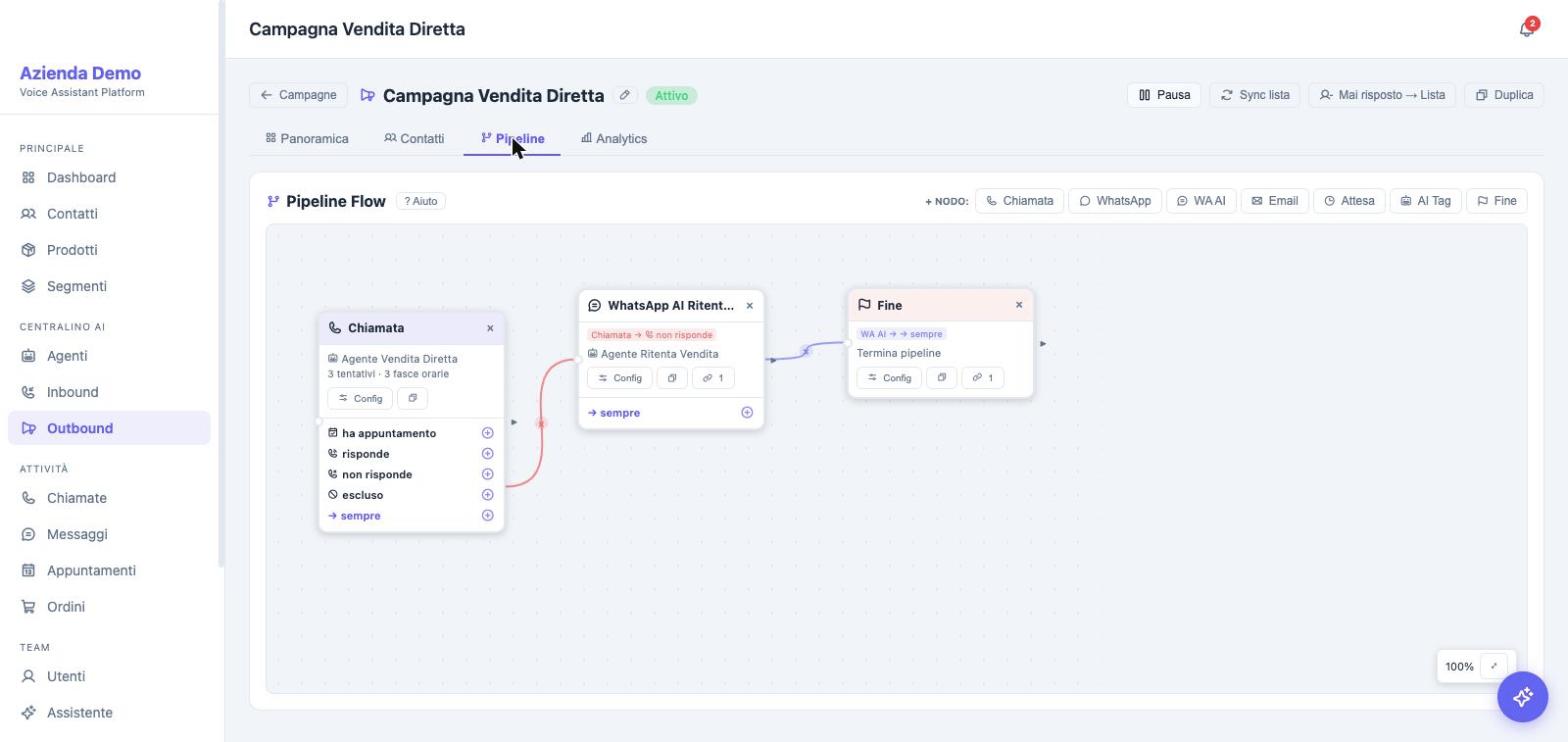The height and width of the screenshot is (742, 1568).
Task: Click the link count icon in WhatsApp AI node
Action: click(713, 378)
